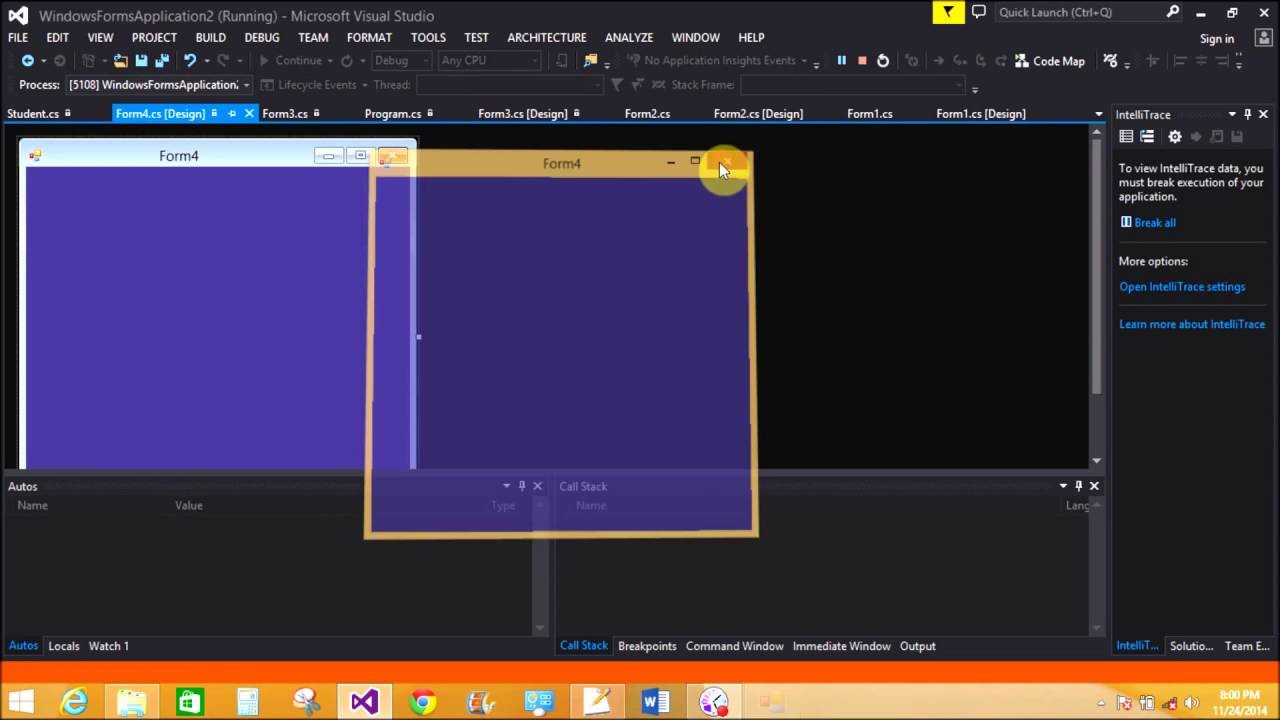The image size is (1280, 720).
Task: Switch to the Immediate Window tab
Action: click(x=841, y=646)
